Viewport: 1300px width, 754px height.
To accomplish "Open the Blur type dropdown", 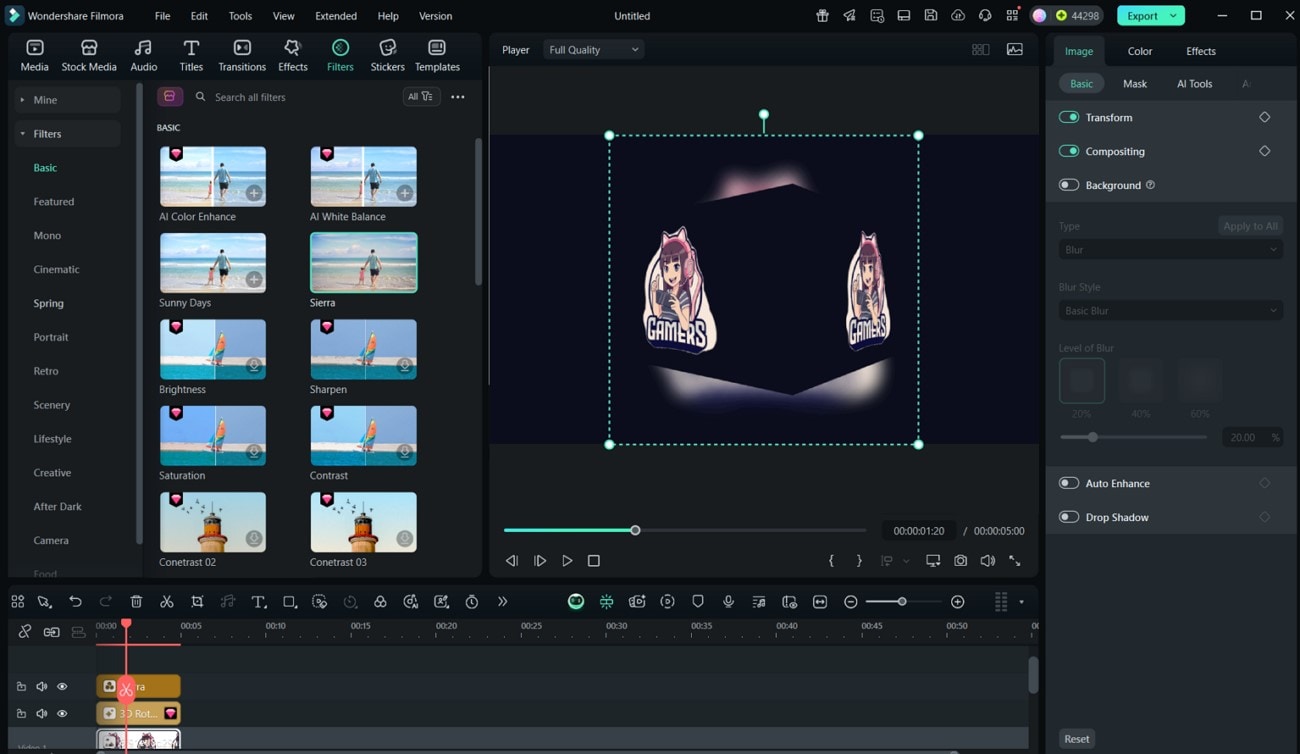I will pyautogui.click(x=1170, y=250).
